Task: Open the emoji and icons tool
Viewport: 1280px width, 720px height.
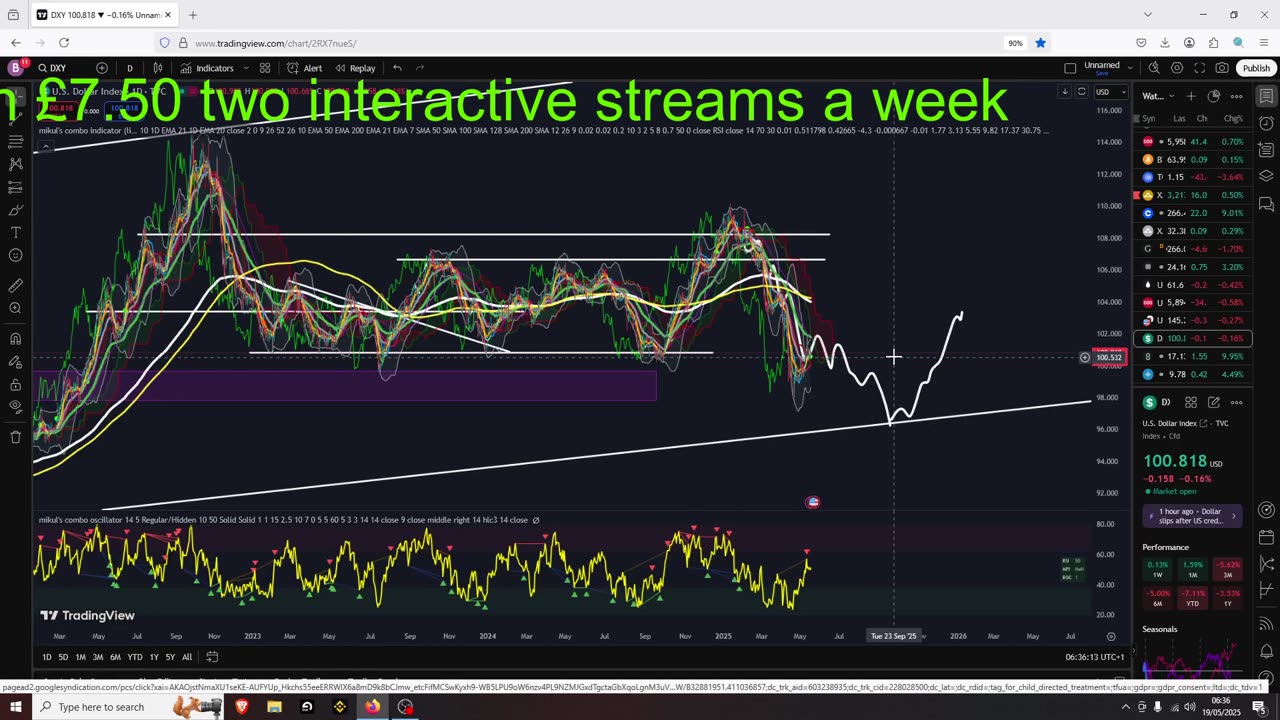Action: point(15,255)
